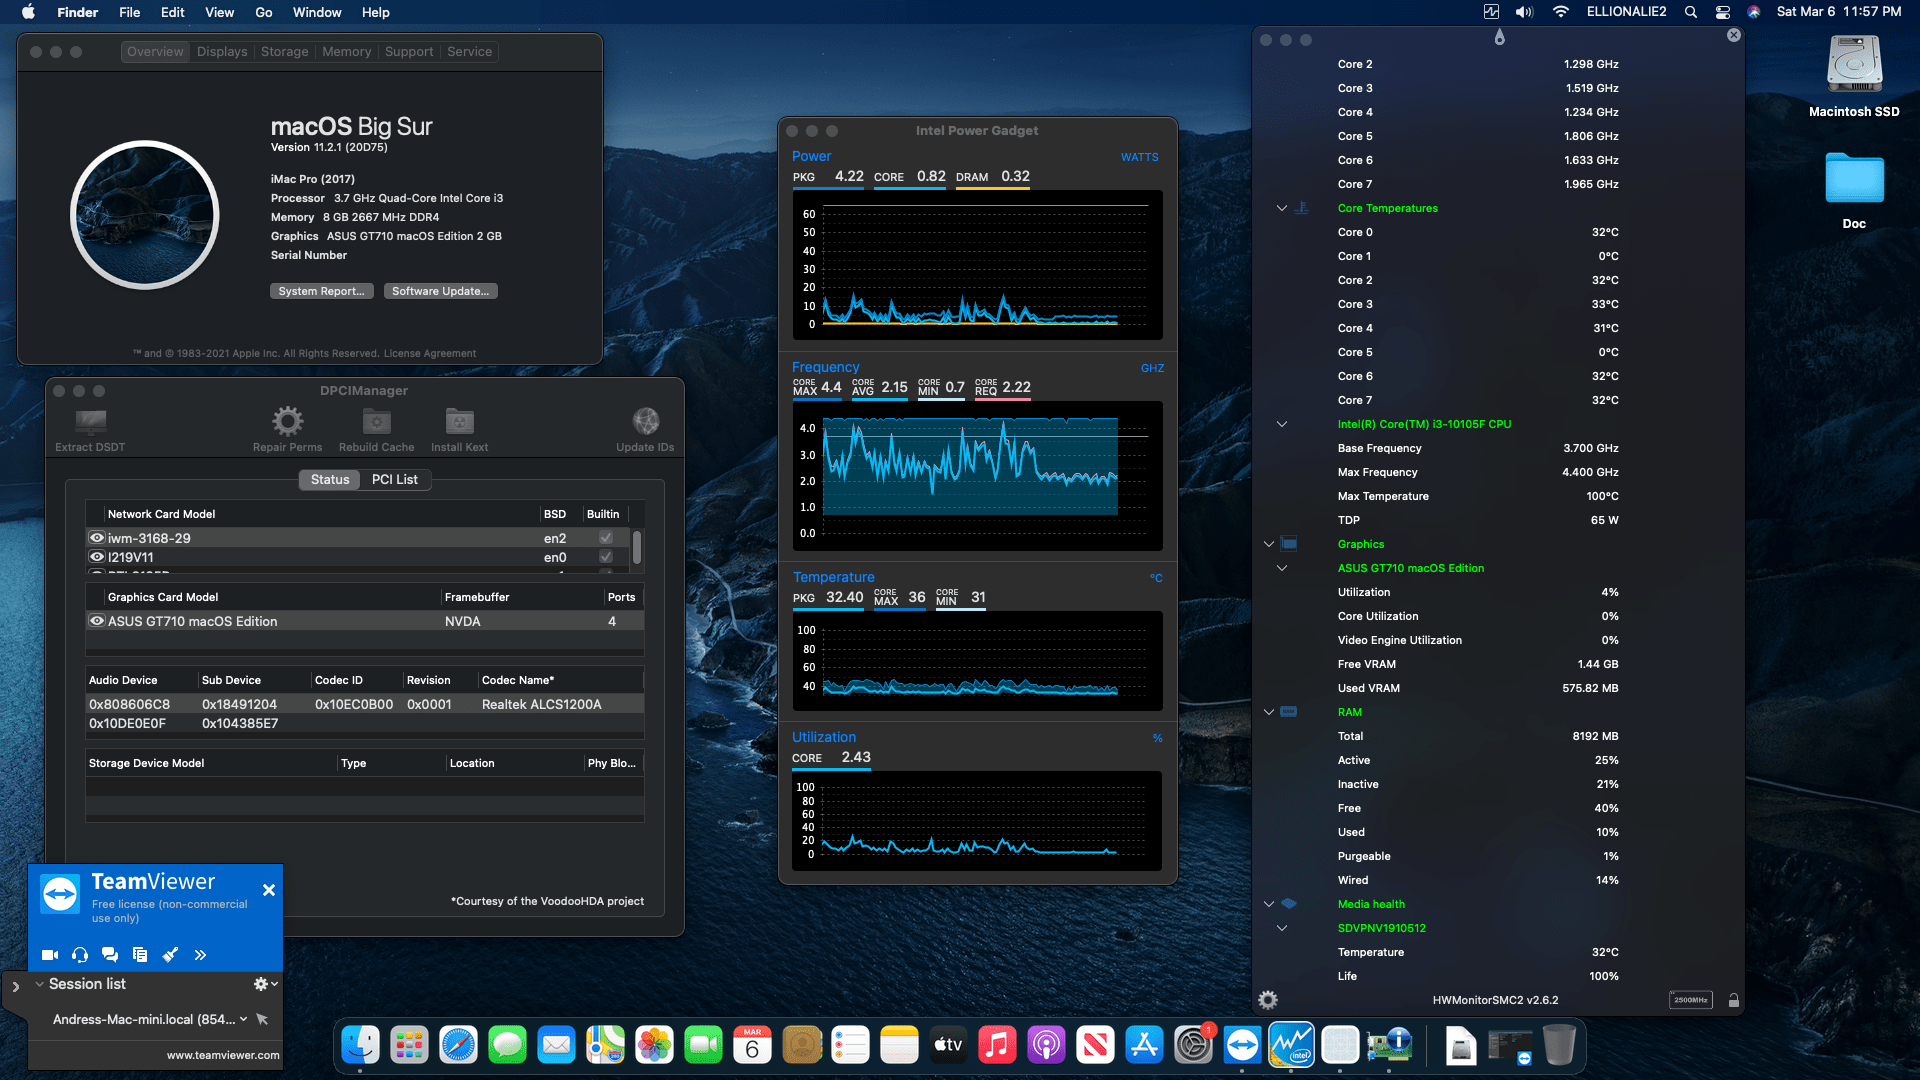
Task: Select PCI List tab in DPCIManager
Action: click(x=394, y=480)
